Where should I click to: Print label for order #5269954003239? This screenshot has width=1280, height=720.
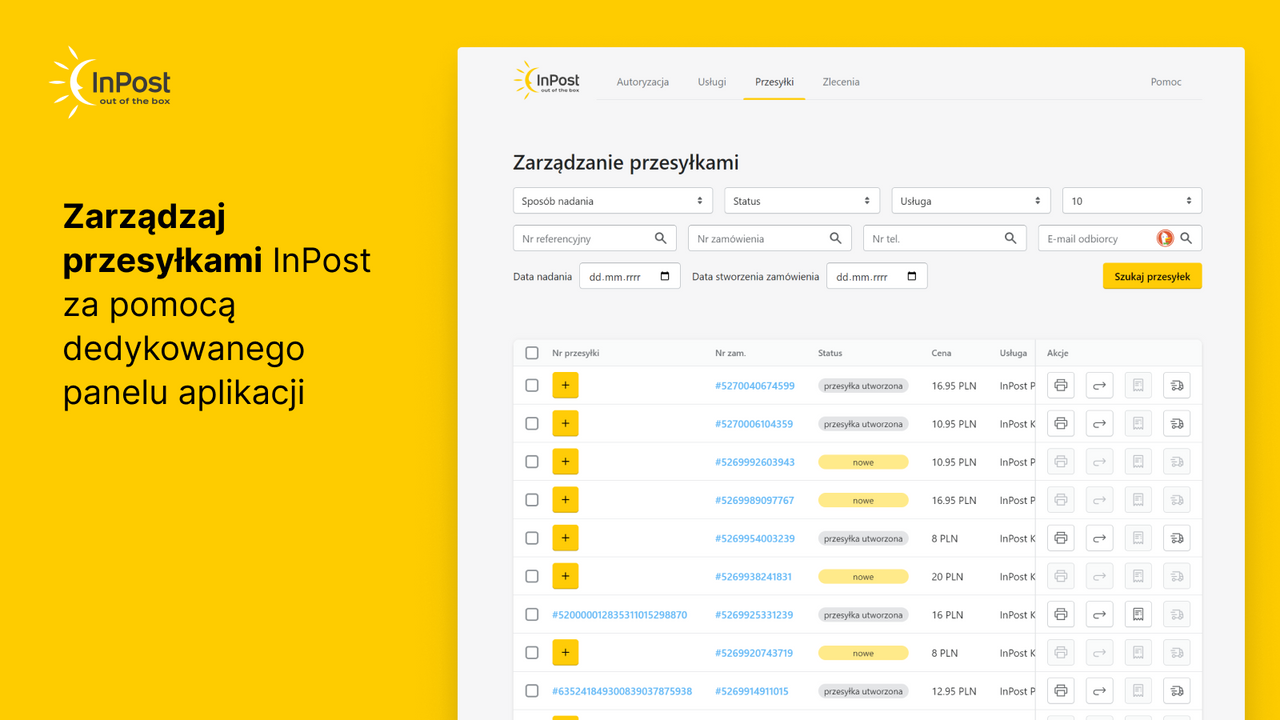pyautogui.click(x=1061, y=538)
